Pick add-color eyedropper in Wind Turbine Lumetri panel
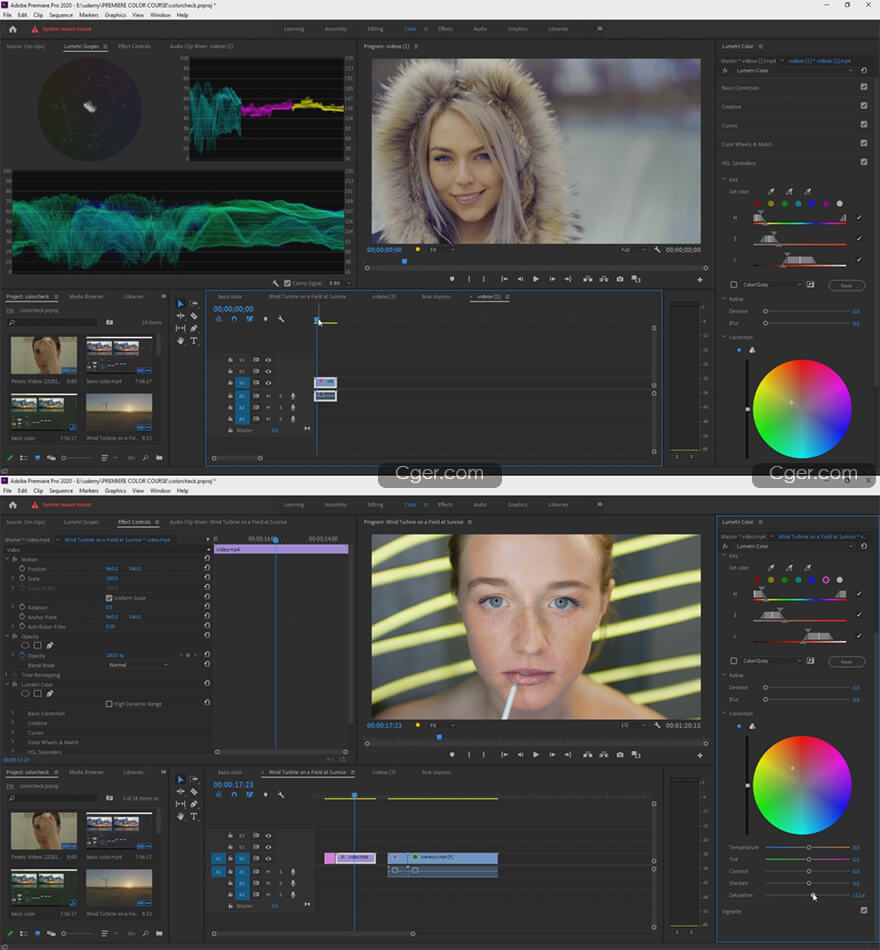 tap(789, 568)
